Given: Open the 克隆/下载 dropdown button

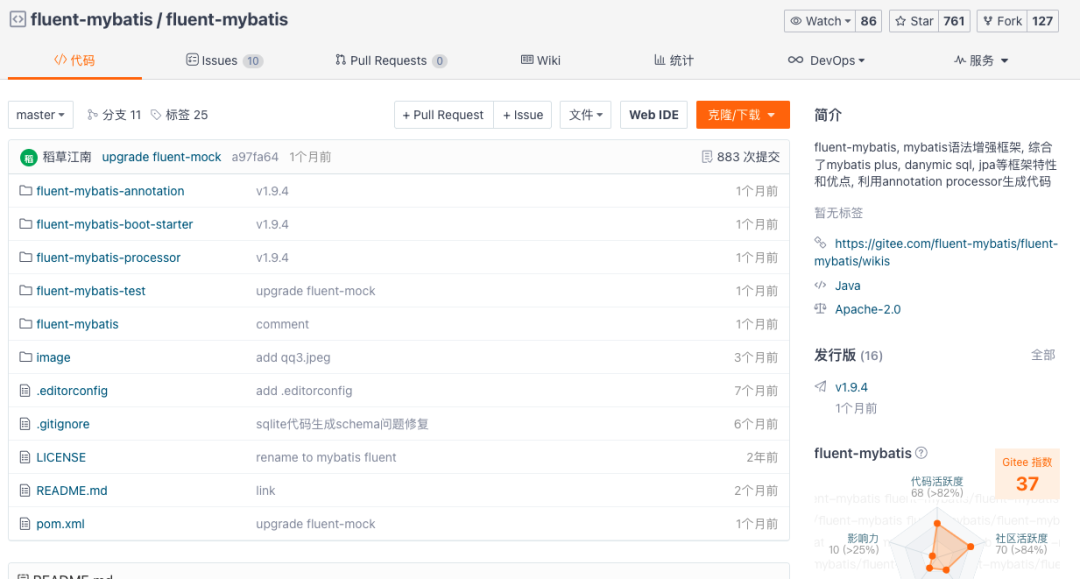Looking at the screenshot, I should (742, 115).
